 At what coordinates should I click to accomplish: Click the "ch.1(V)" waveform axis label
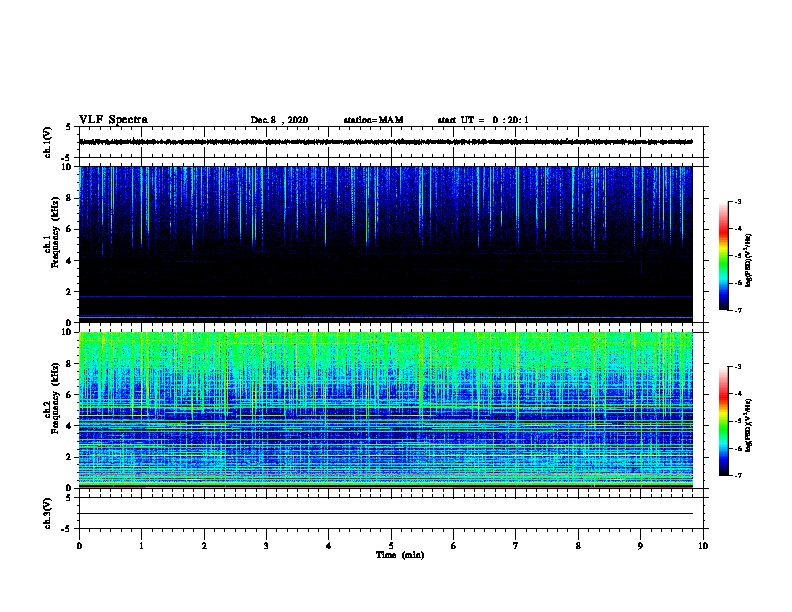pyautogui.click(x=47, y=142)
